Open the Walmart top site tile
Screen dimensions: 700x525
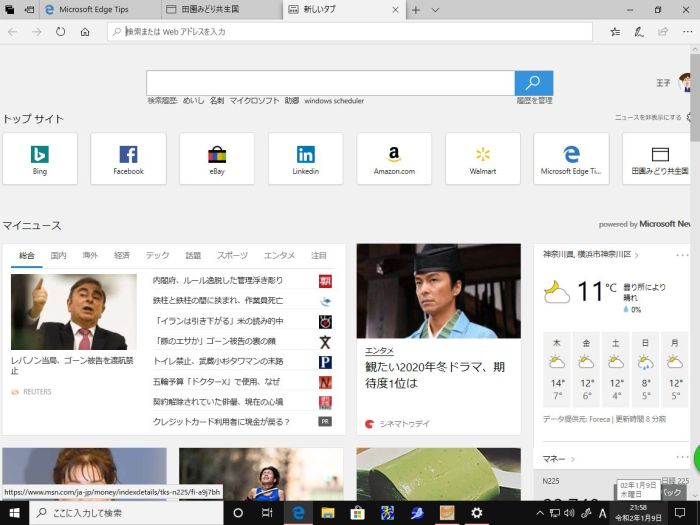[482, 159]
